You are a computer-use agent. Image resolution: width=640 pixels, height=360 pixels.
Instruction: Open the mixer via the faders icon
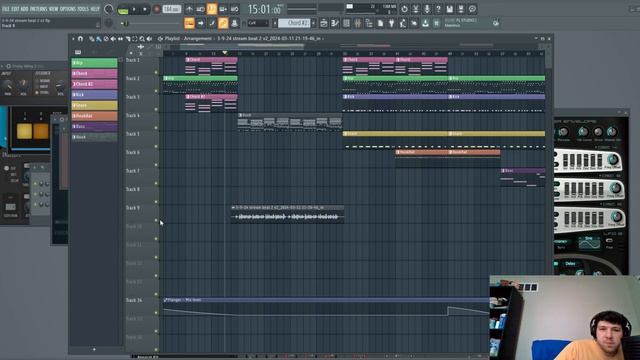click(358, 23)
